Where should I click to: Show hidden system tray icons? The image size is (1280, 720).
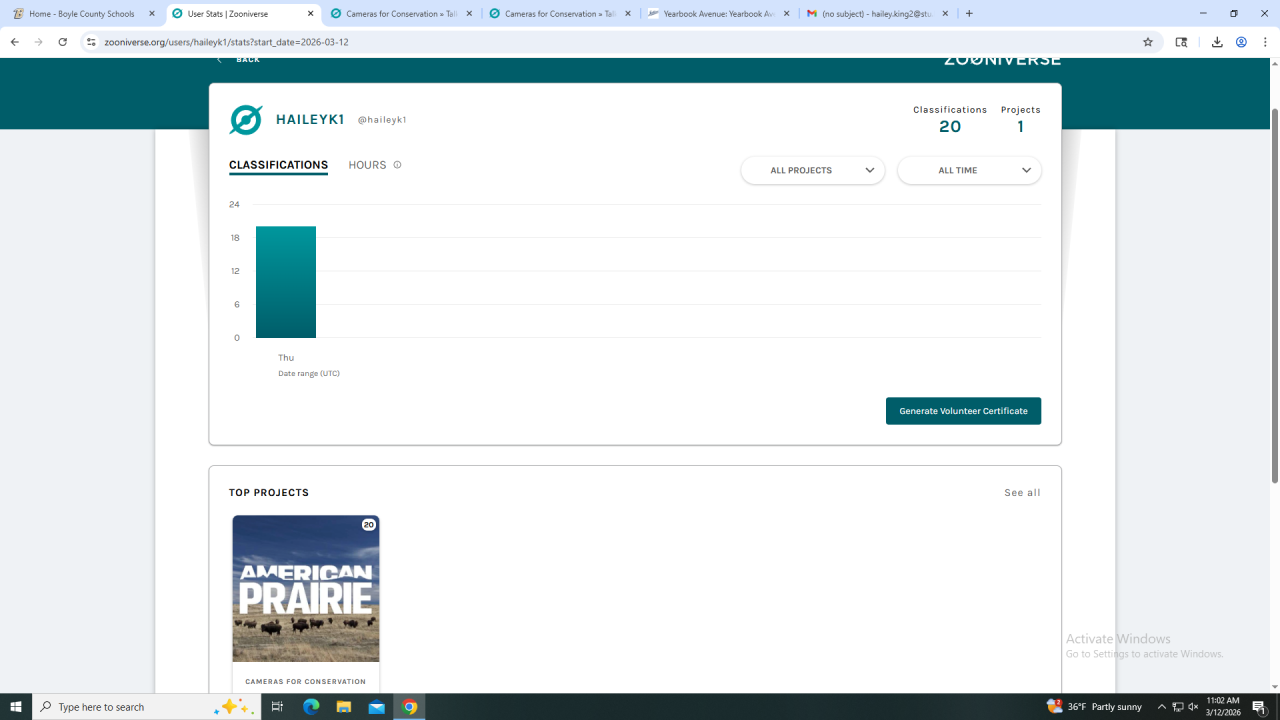[1161, 707]
